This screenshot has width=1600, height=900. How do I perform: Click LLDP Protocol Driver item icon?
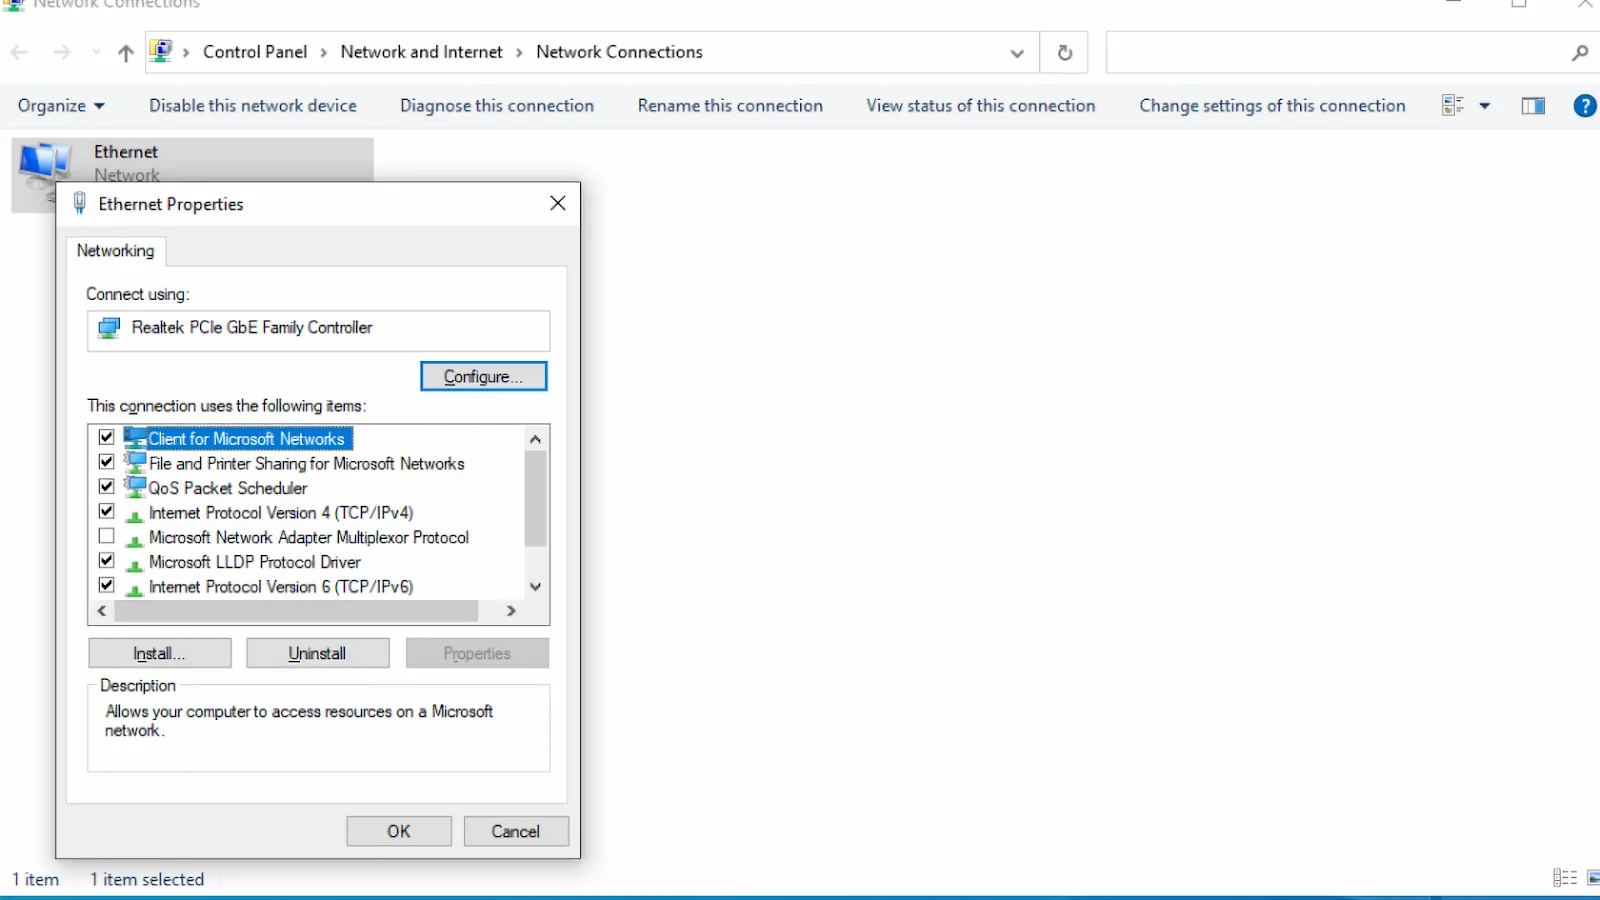pos(135,566)
